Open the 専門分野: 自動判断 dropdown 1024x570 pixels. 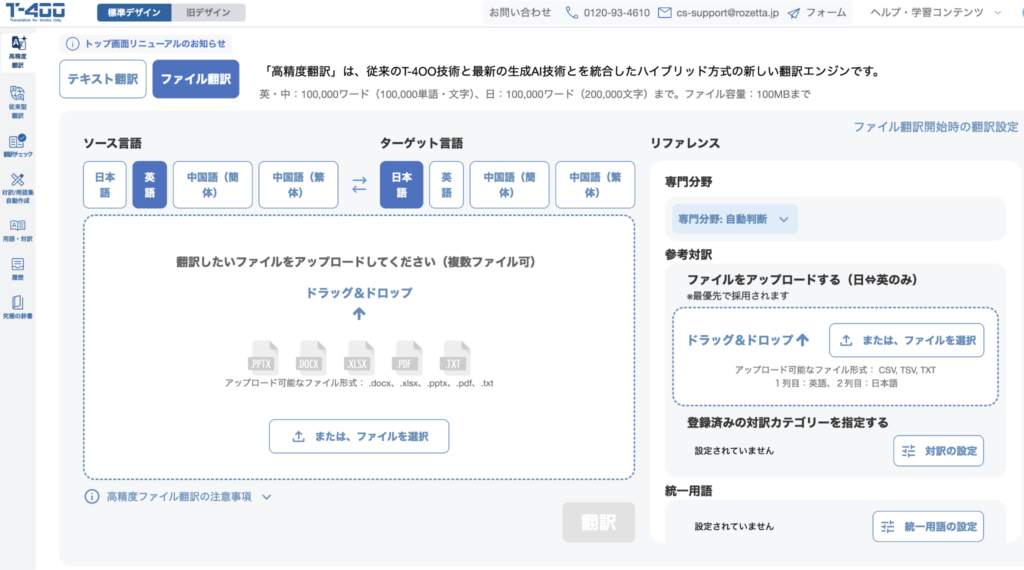(734, 219)
